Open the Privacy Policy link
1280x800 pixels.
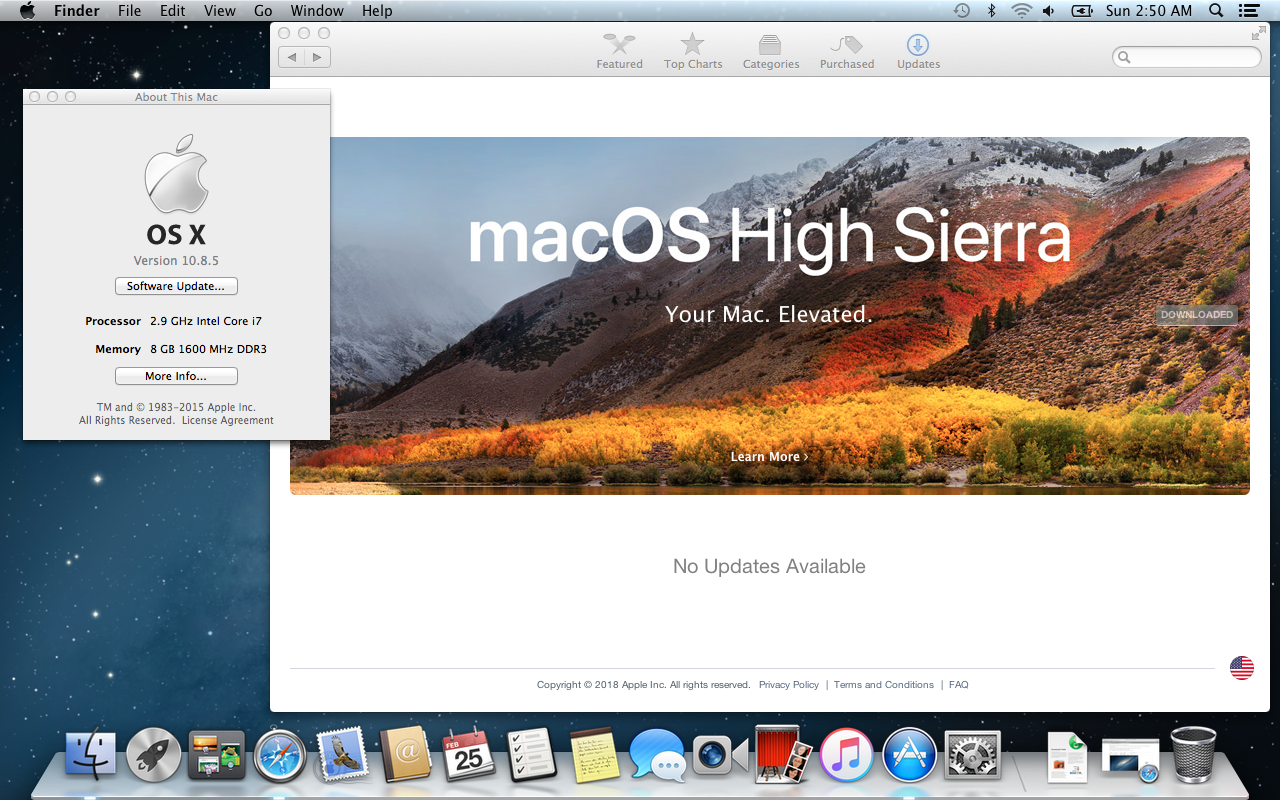pyautogui.click(x=789, y=685)
